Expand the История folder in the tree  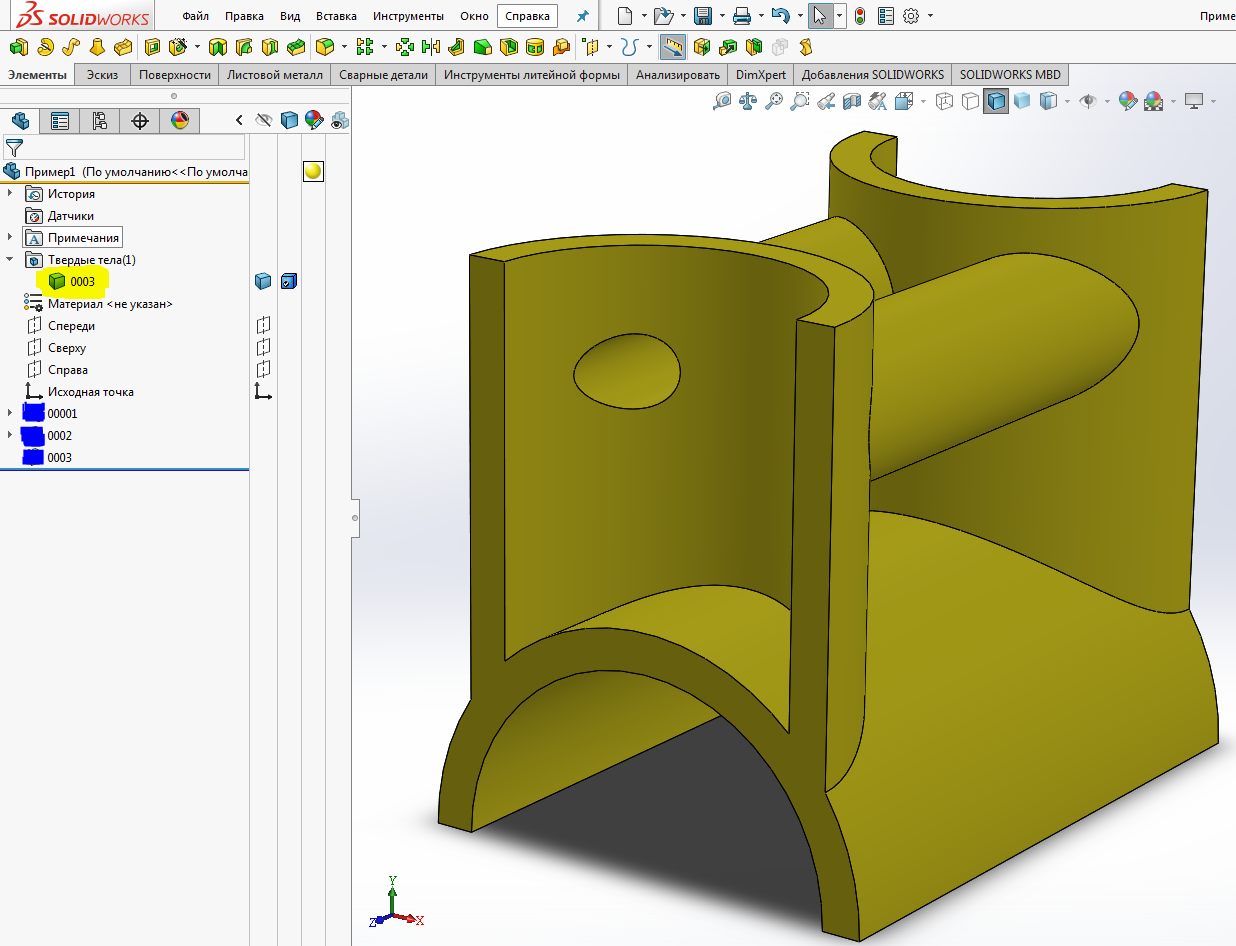(9, 193)
